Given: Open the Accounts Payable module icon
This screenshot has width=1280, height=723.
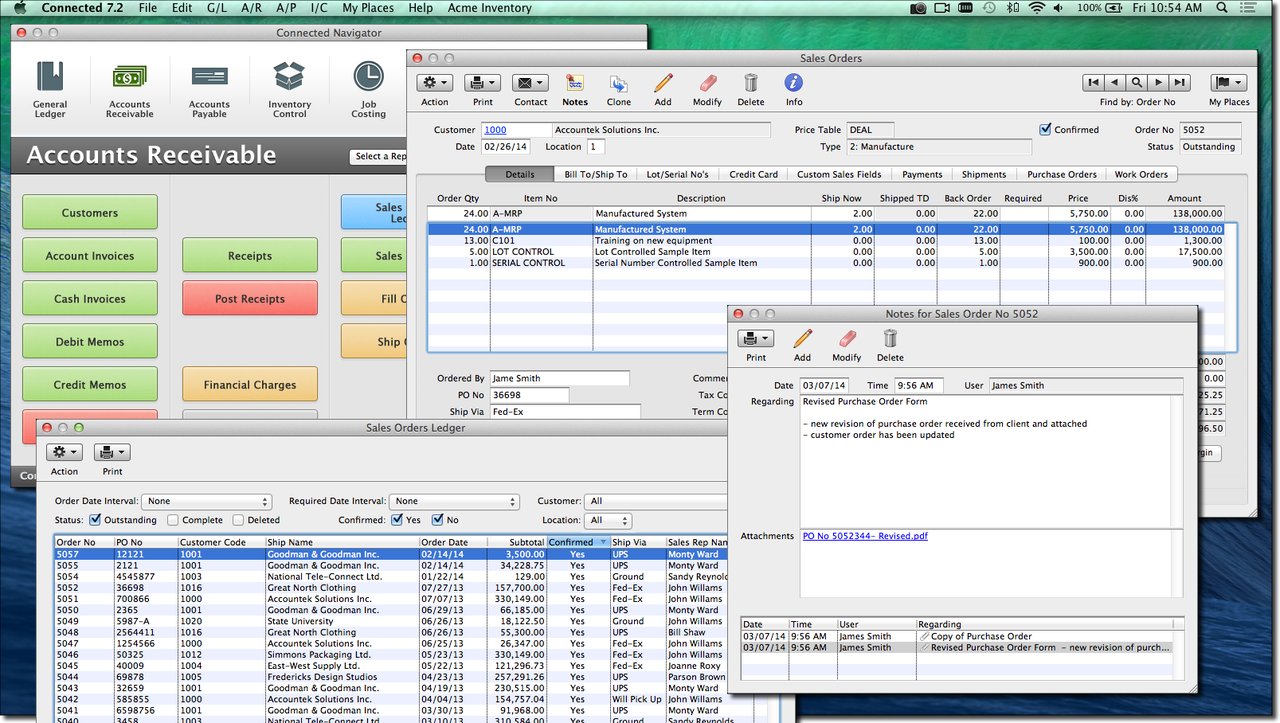Looking at the screenshot, I should pyautogui.click(x=209, y=89).
